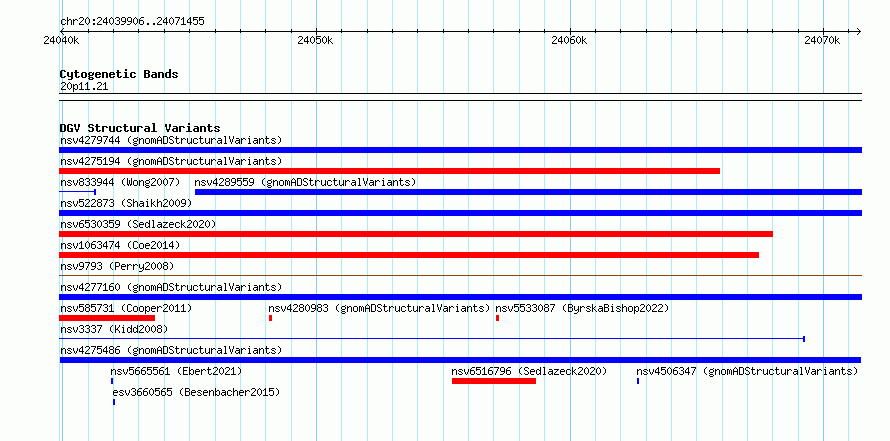Click the nsv4289559 blue variant bar
The image size is (890, 441).
pyautogui.click(x=528, y=192)
